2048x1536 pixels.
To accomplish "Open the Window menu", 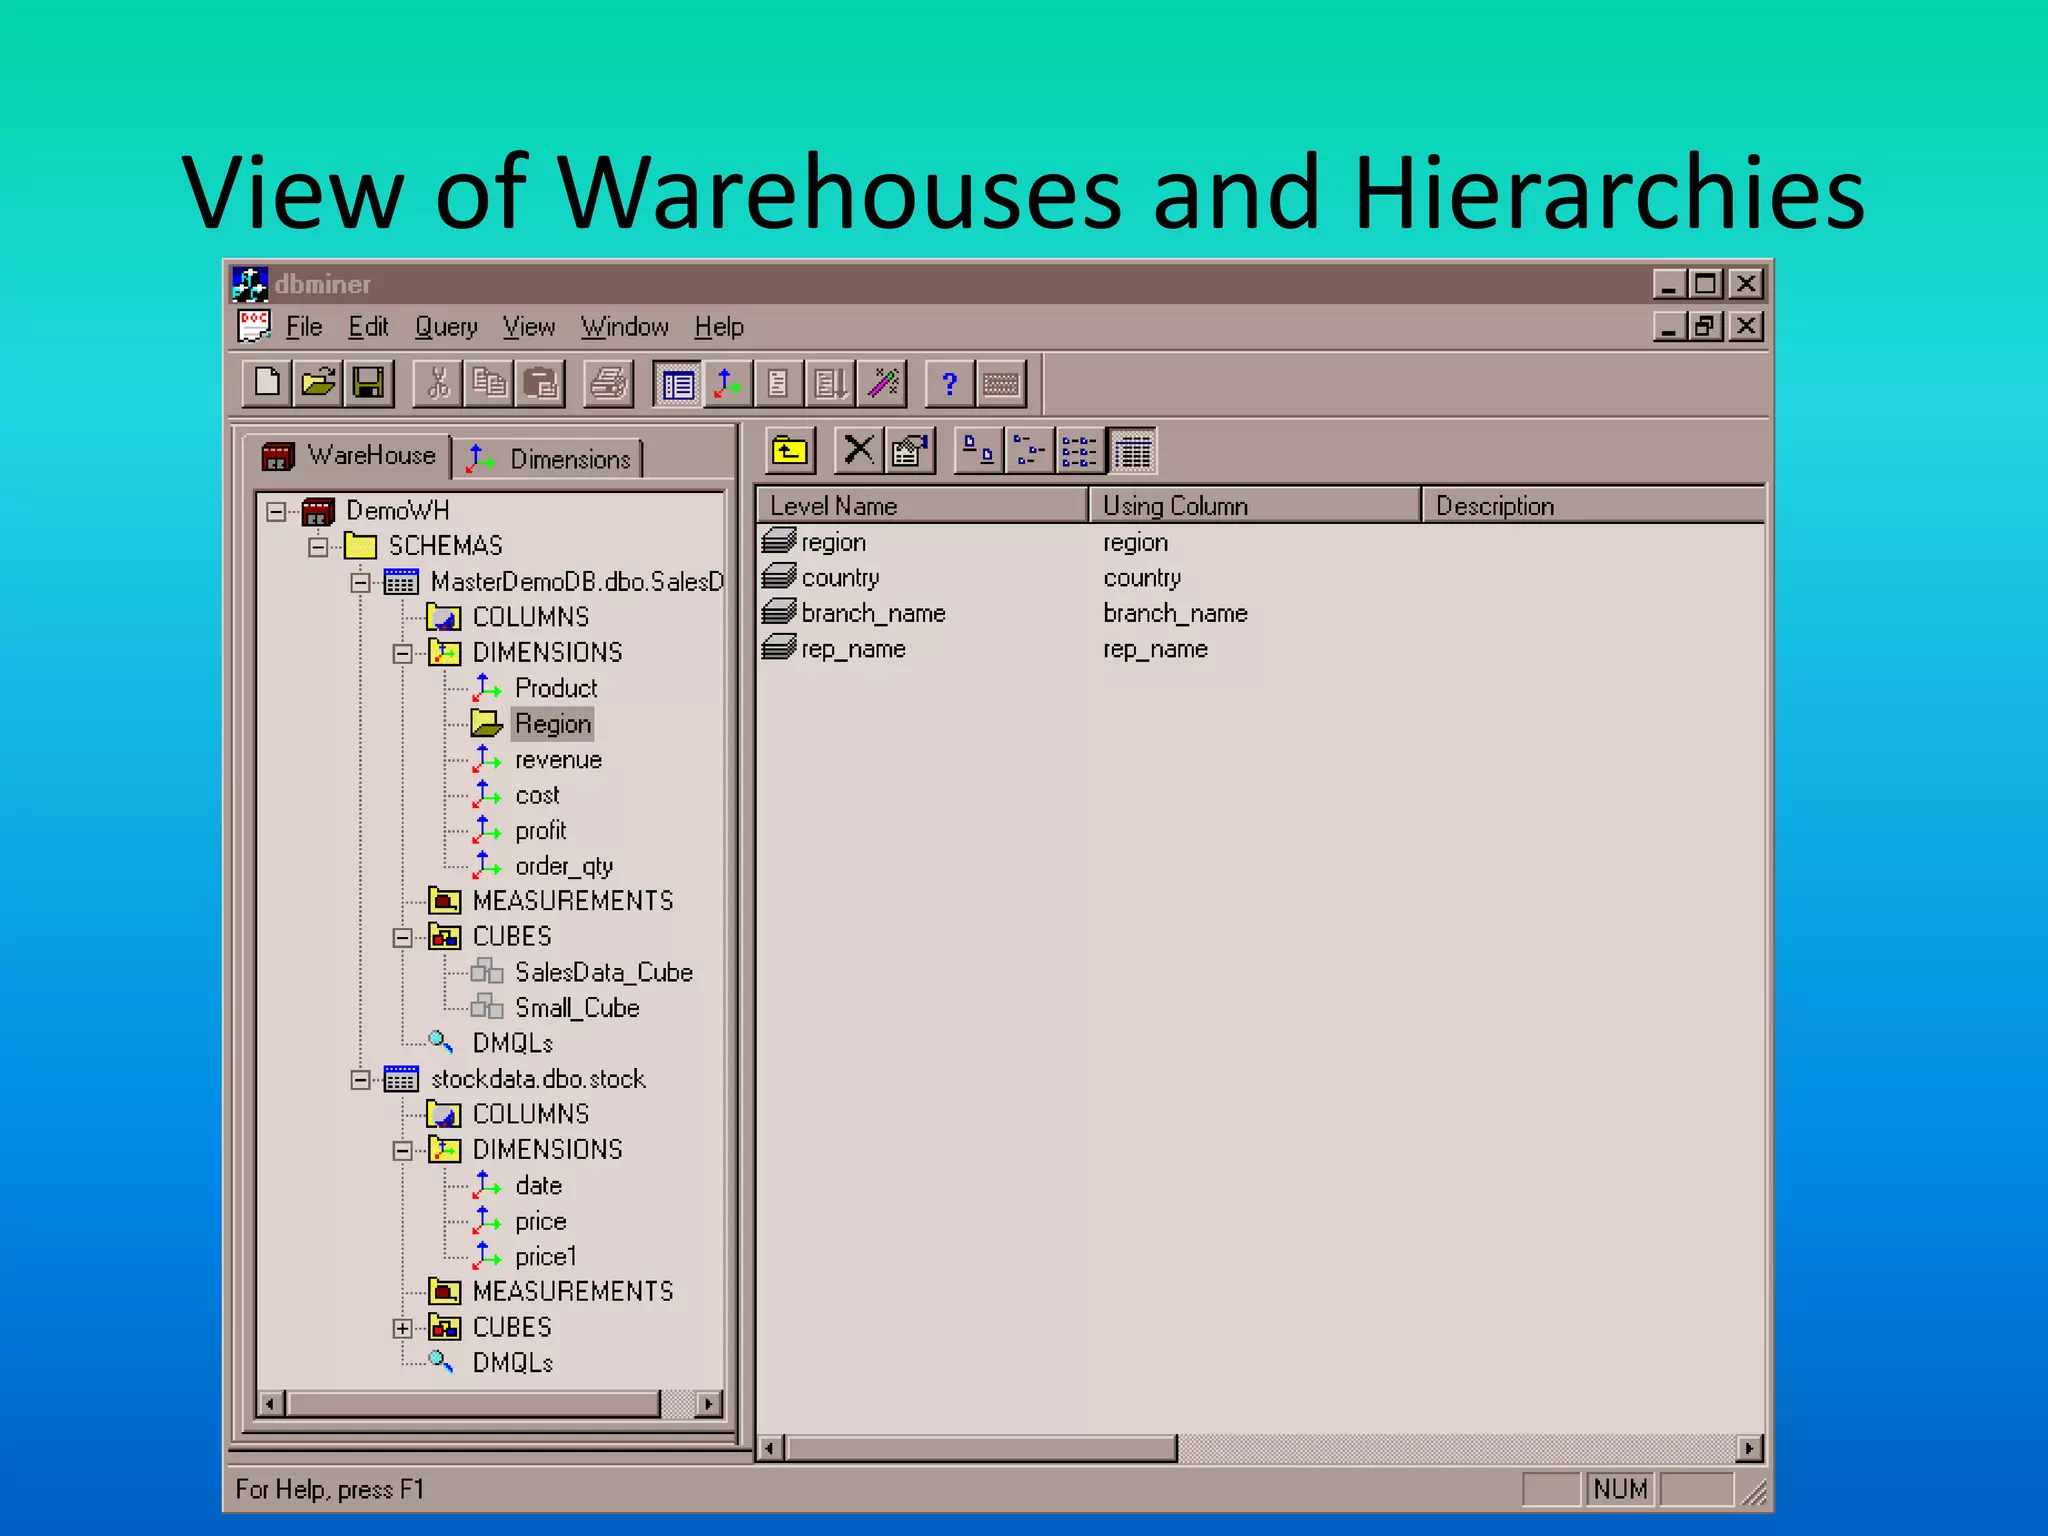I will coord(625,327).
